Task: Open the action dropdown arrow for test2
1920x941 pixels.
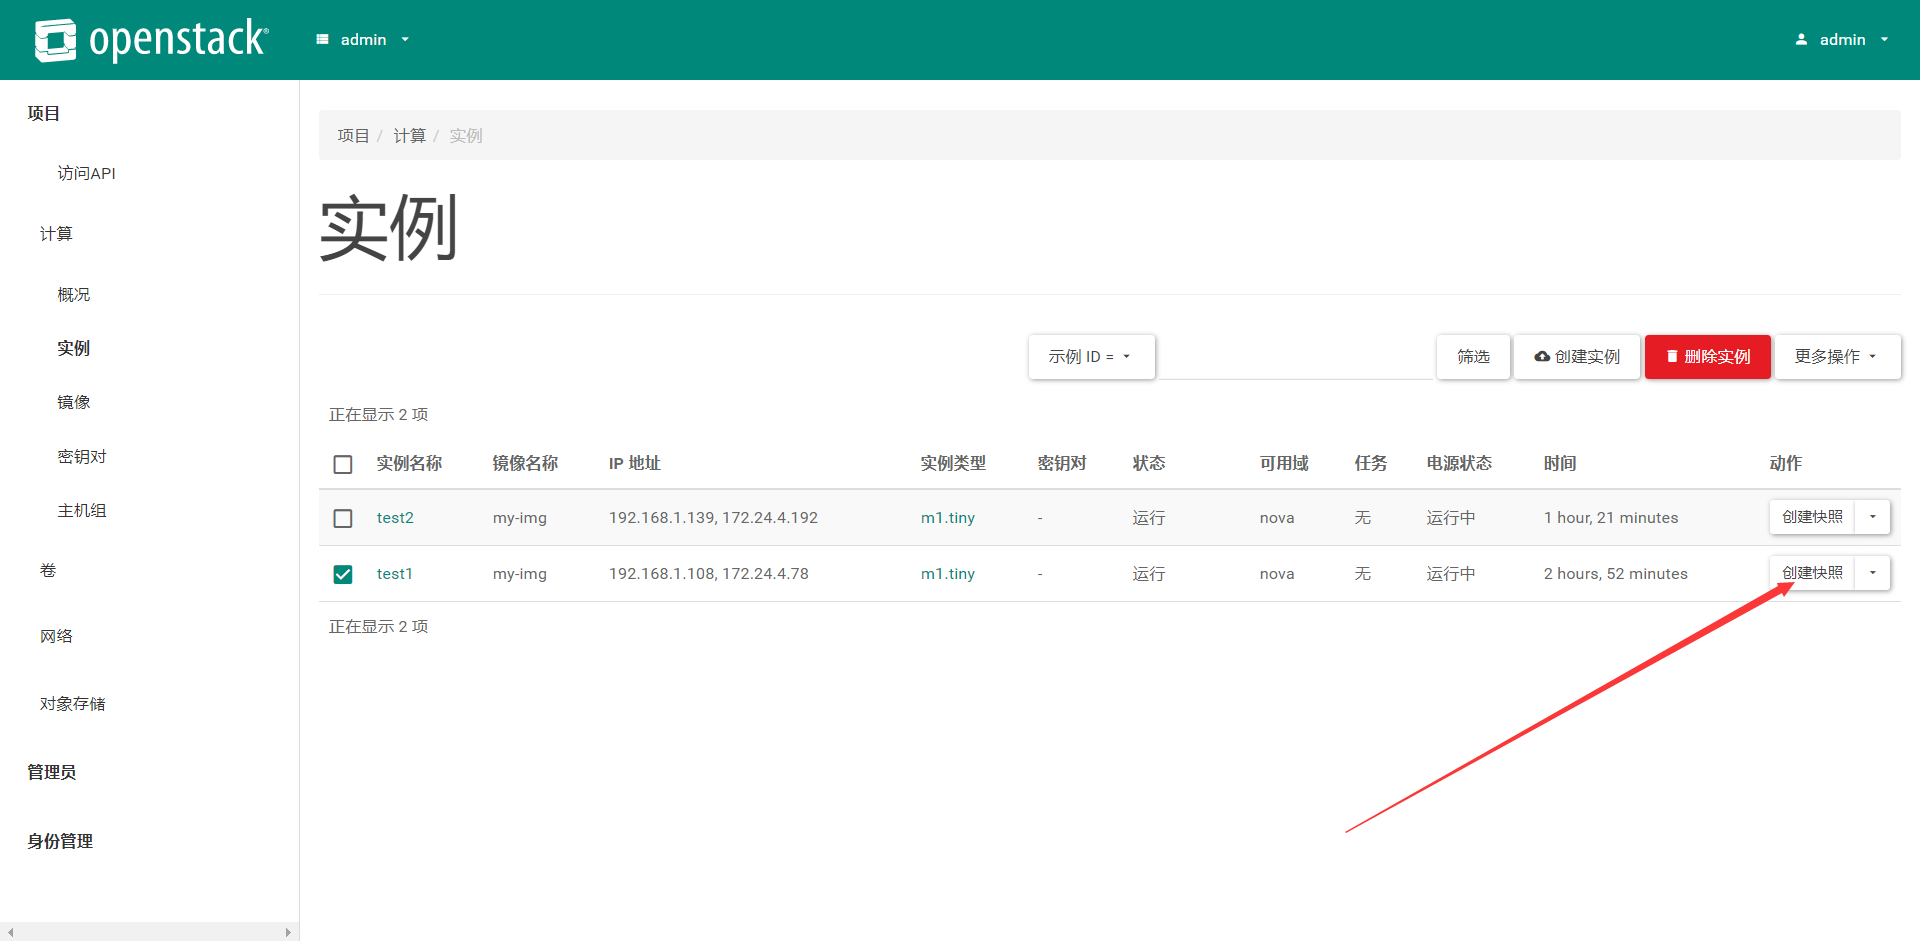Action: [x=1872, y=517]
